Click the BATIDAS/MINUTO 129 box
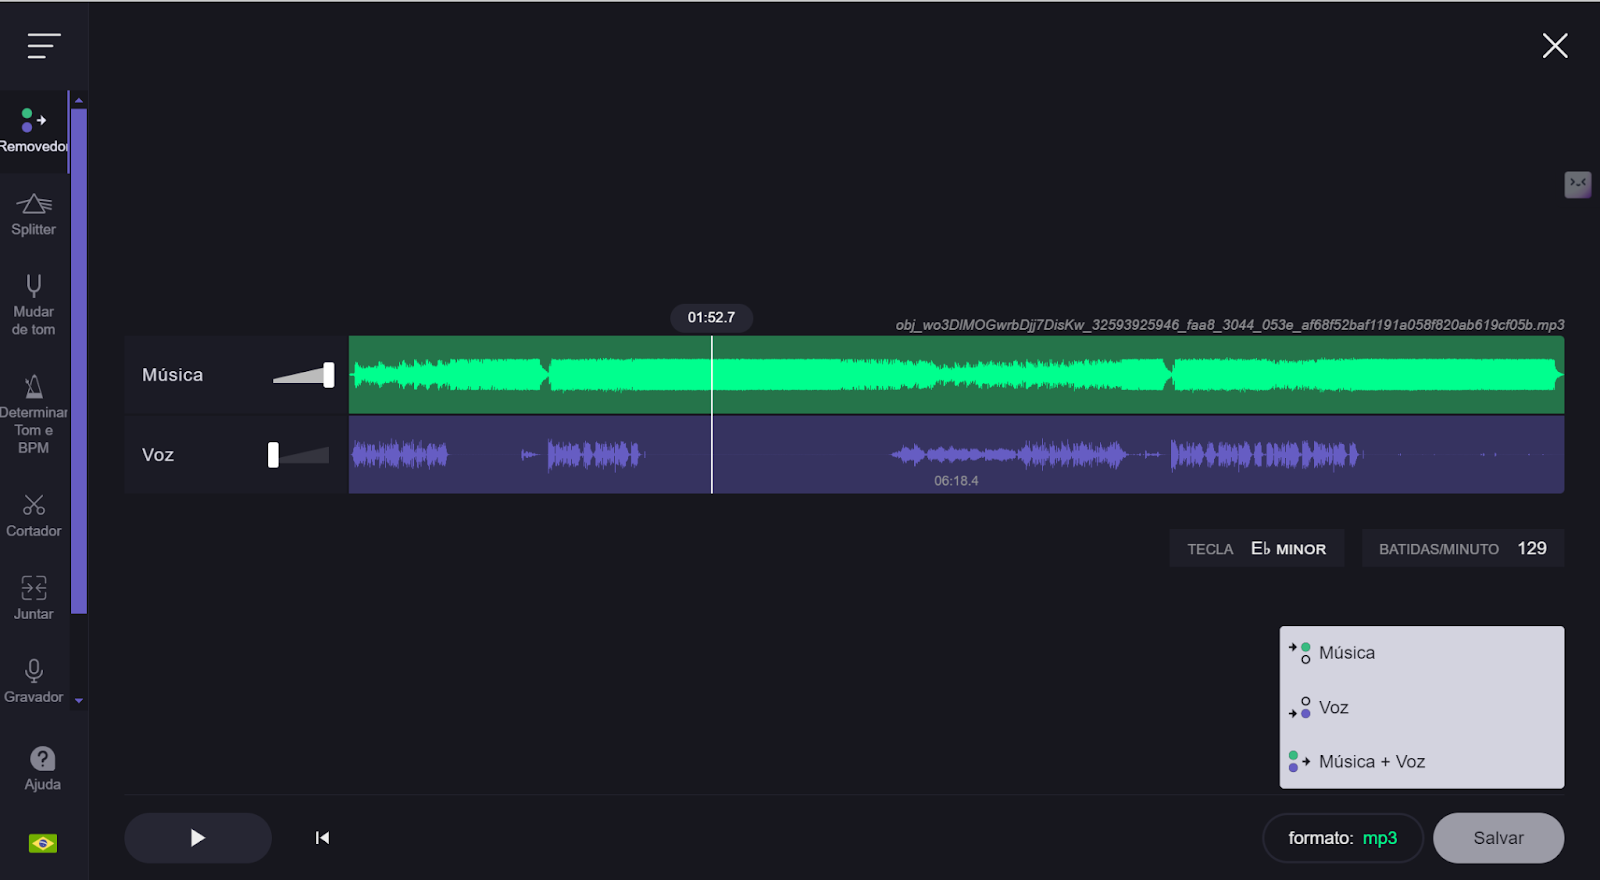The width and height of the screenshot is (1600, 880). [1463, 549]
